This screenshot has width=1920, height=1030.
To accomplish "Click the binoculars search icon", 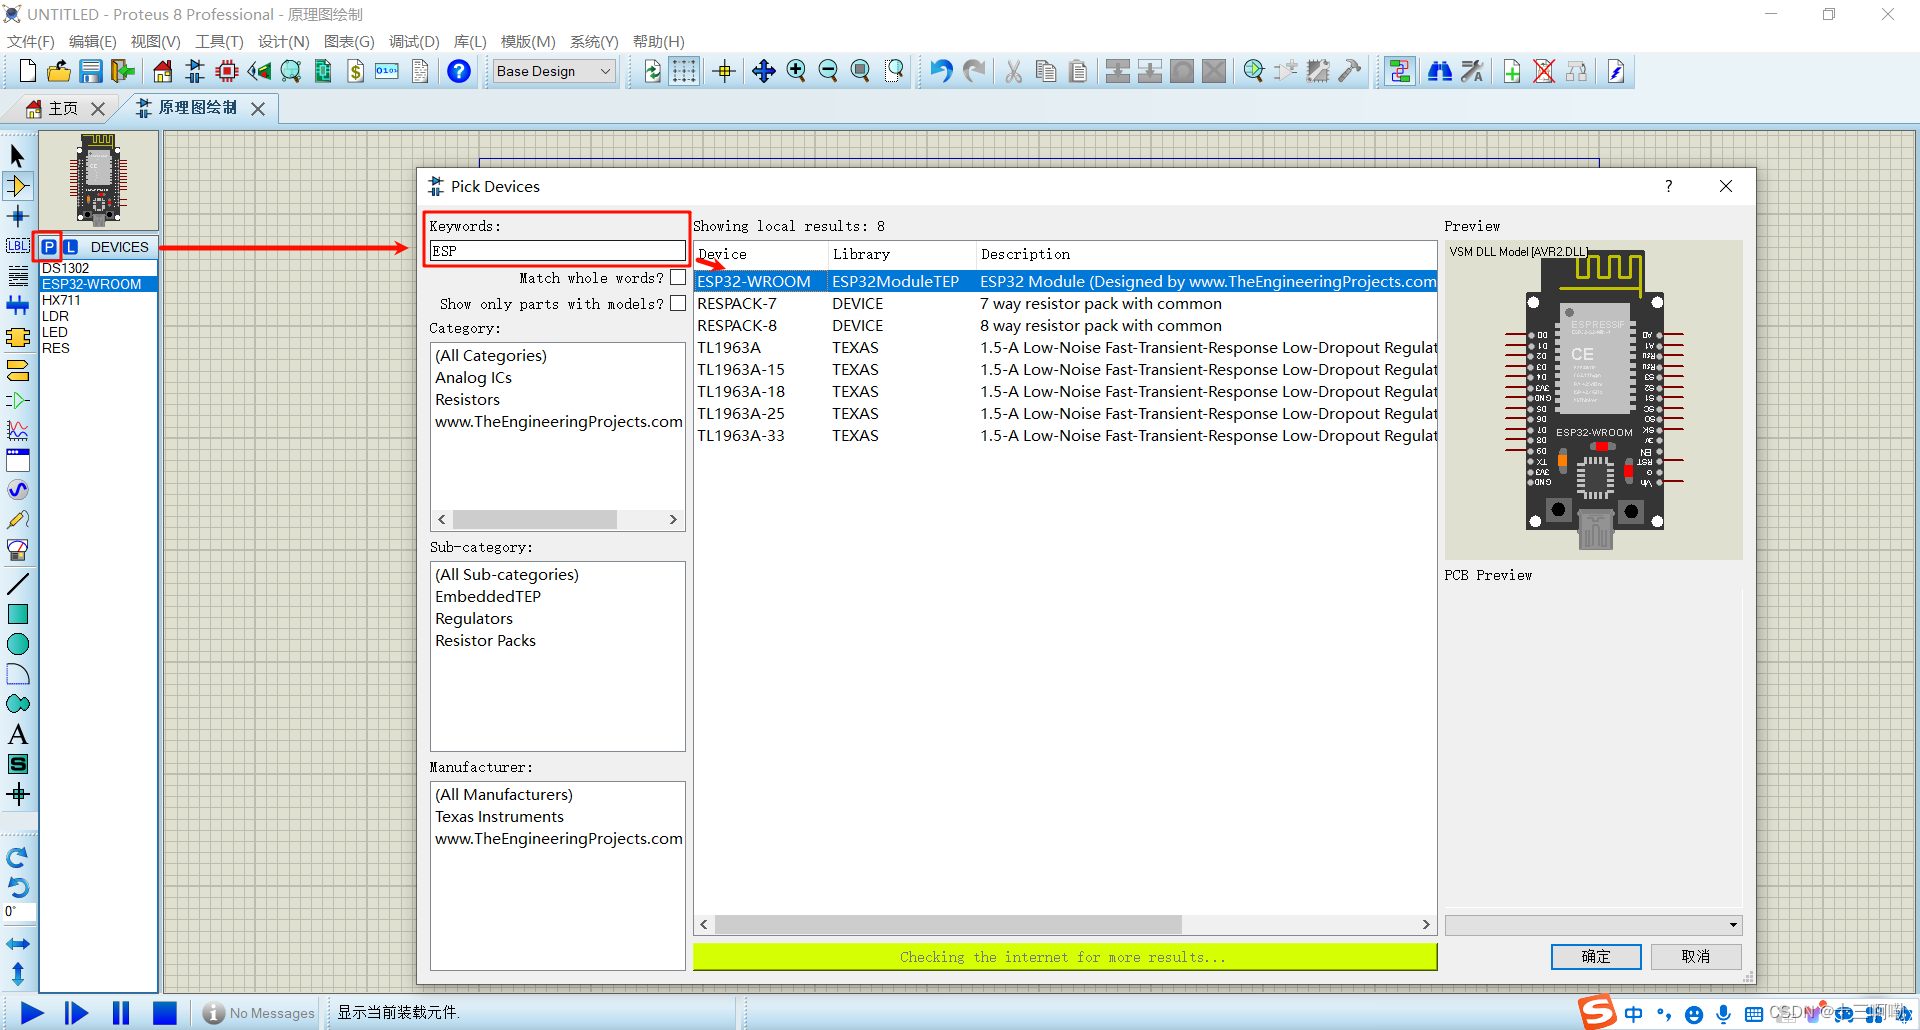I will pyautogui.click(x=1440, y=71).
